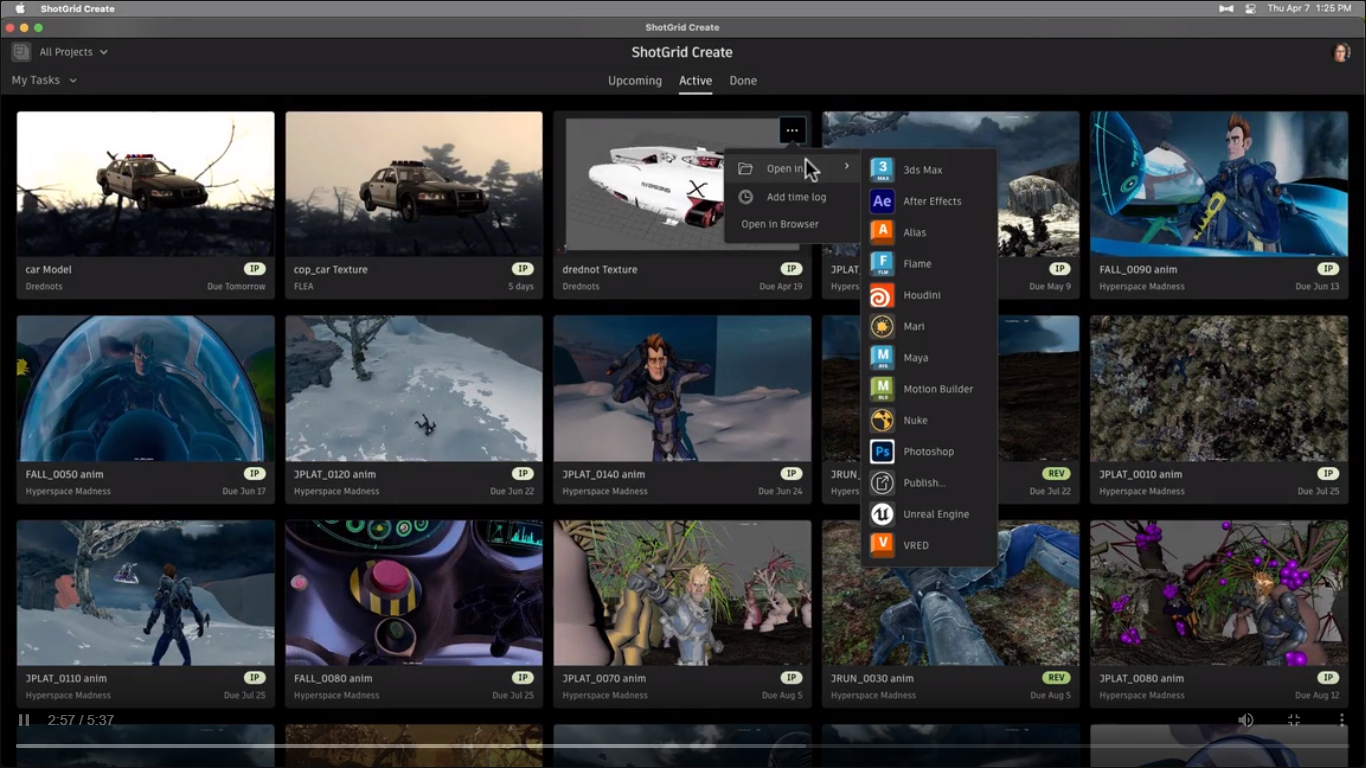Switch to the Upcoming tab
The image size is (1366, 768).
(x=635, y=81)
